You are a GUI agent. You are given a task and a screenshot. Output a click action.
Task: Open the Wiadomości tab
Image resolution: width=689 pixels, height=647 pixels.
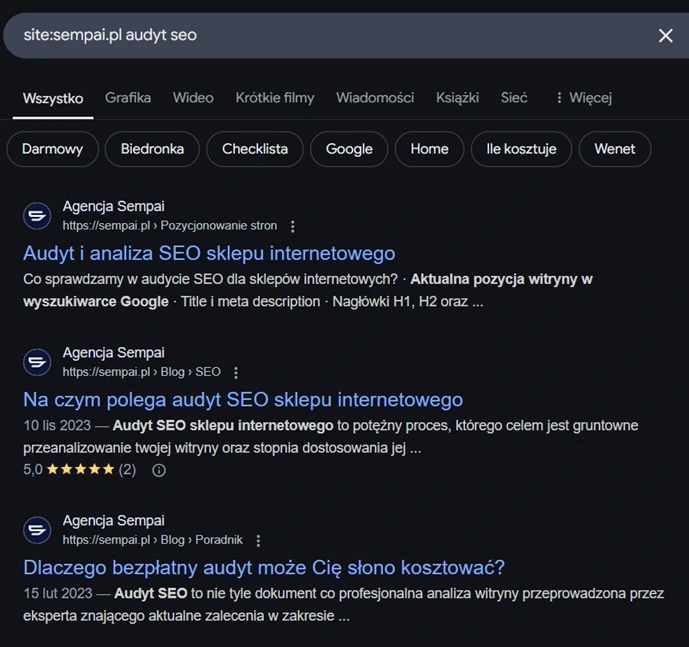[375, 98]
